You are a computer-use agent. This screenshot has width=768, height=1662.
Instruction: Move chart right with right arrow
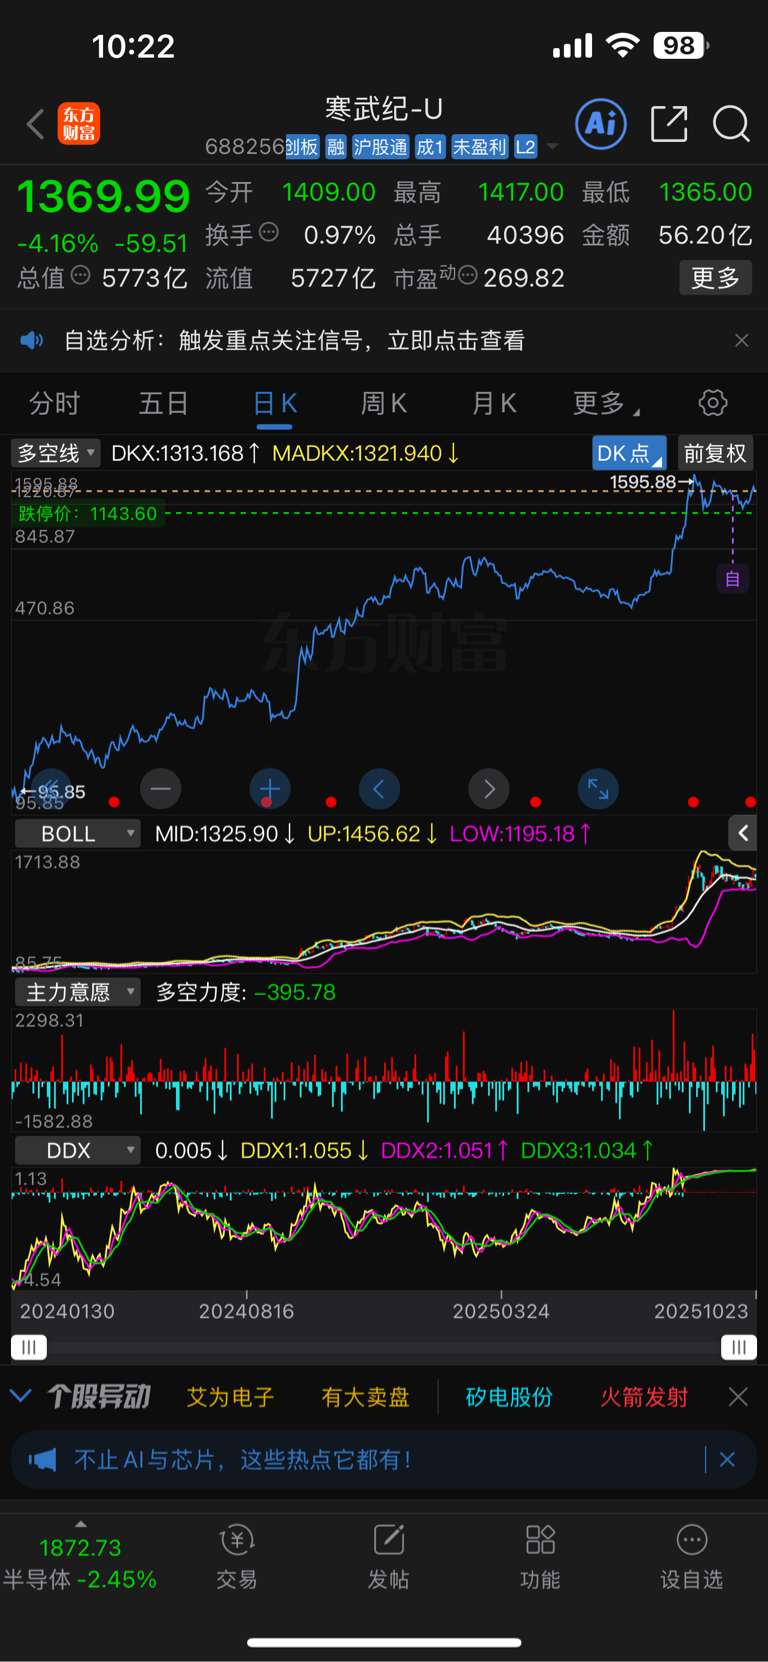pos(489,789)
